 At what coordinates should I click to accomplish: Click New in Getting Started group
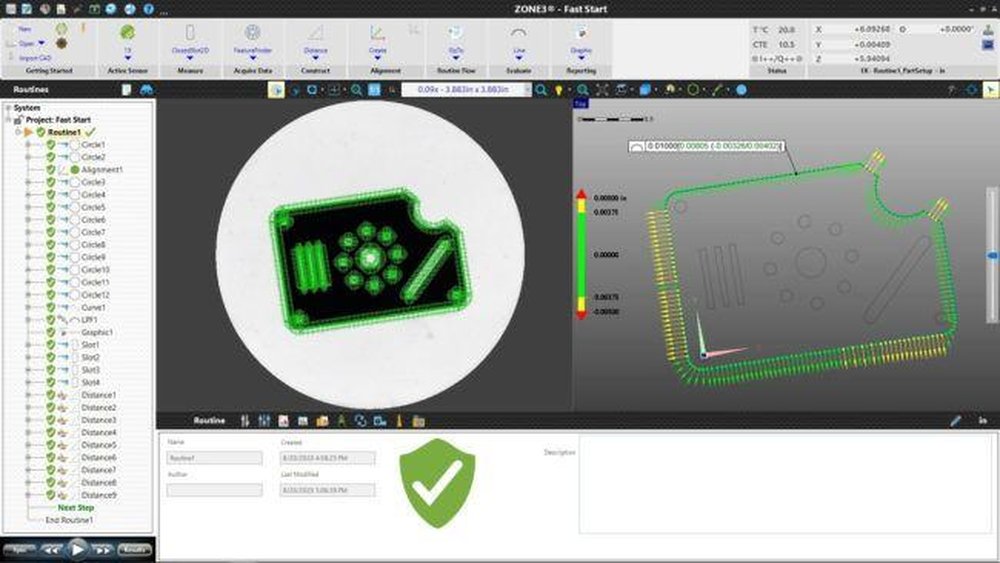click(25, 29)
